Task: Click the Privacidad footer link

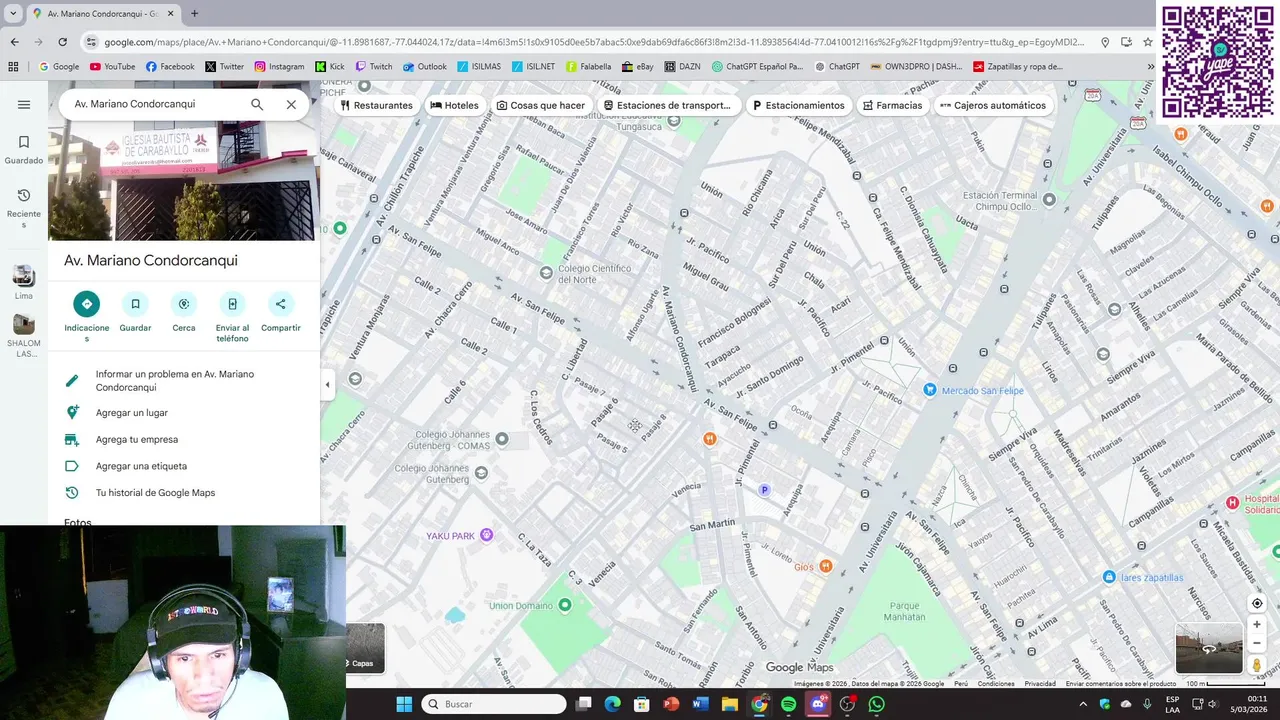Action: point(1040,684)
